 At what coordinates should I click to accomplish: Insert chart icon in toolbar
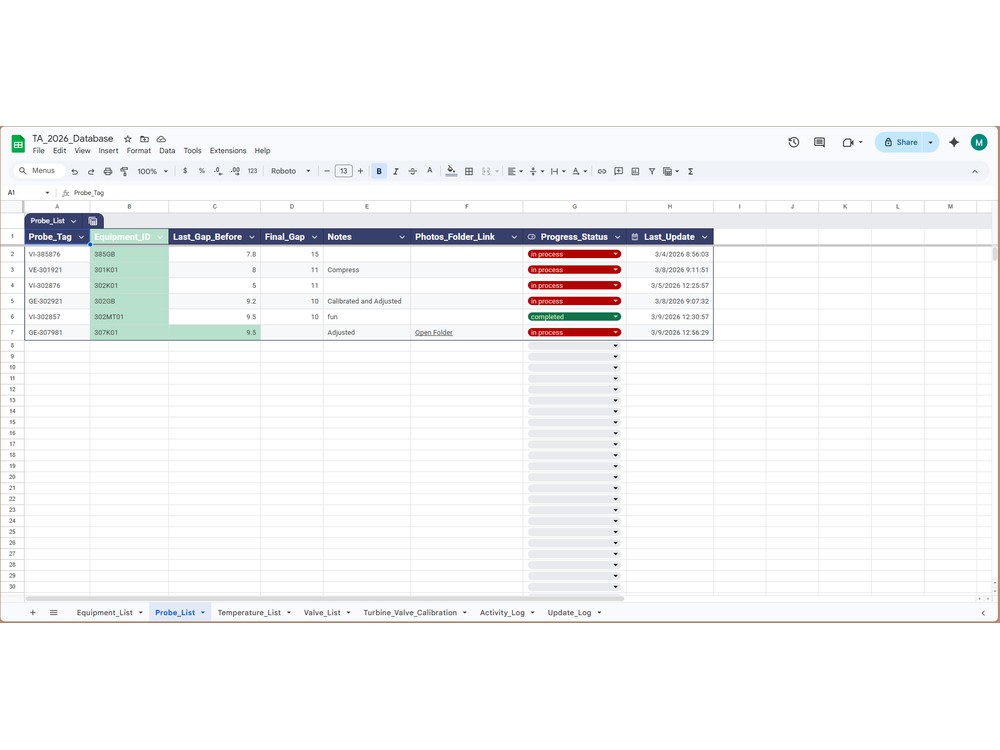[x=635, y=171]
